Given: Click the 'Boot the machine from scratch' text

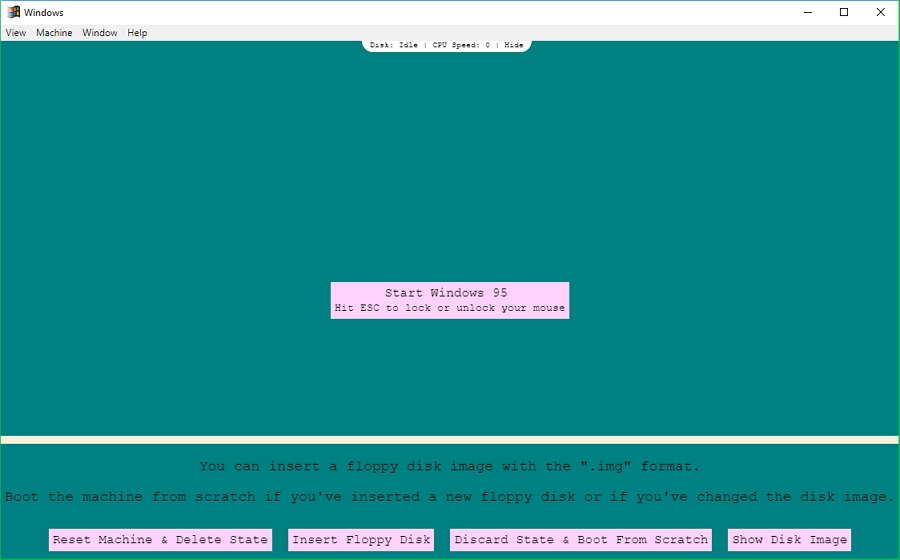Looking at the screenshot, I should coord(450,497).
